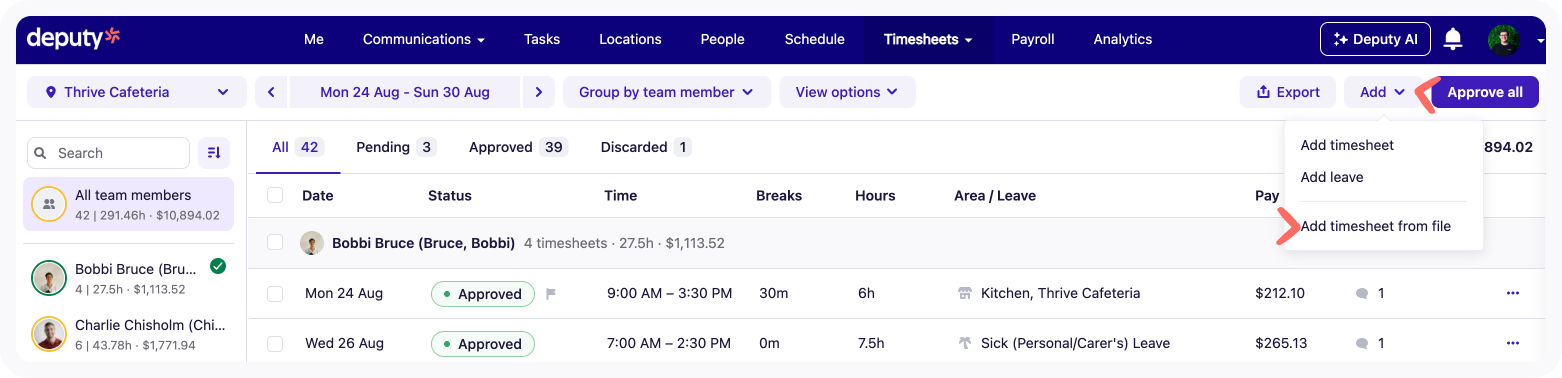Choose Add timesheet from file option
1562x378 pixels.
tap(1375, 226)
